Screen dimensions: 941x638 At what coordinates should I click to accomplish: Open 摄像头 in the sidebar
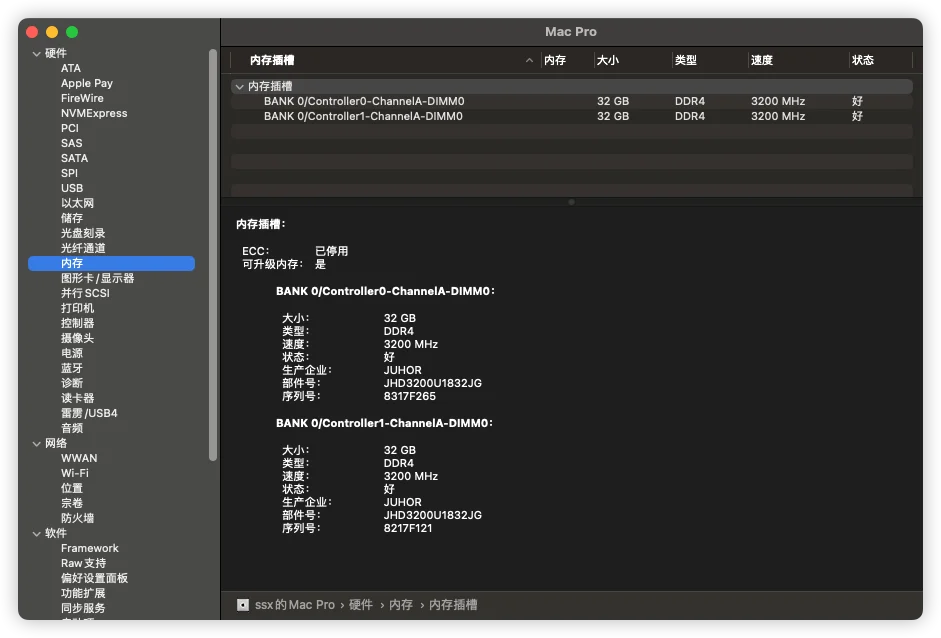coord(77,339)
